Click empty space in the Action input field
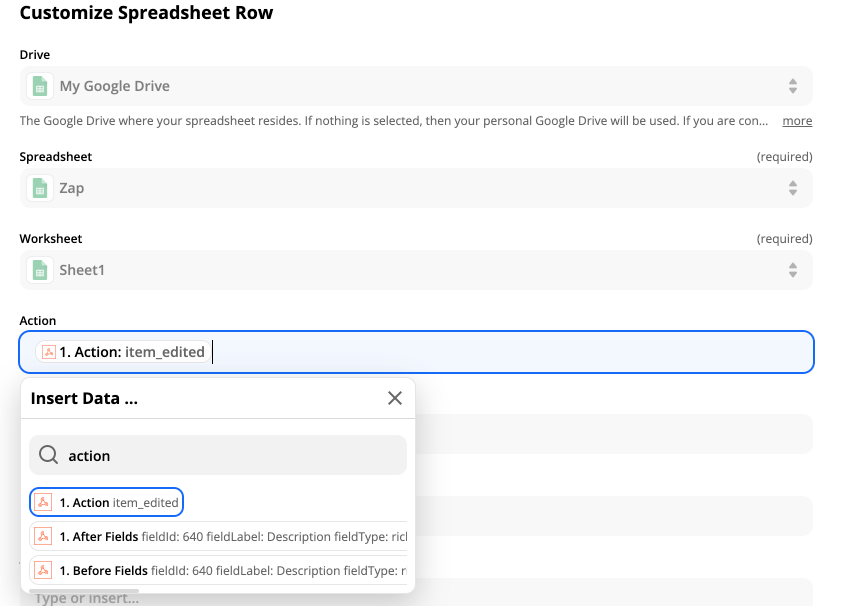The width and height of the screenshot is (854, 606). pyautogui.click(x=500, y=352)
